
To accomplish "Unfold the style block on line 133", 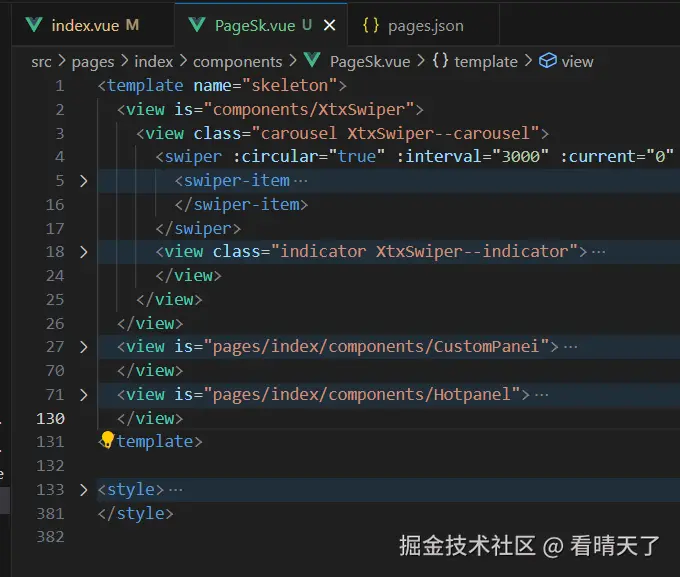I will tap(84, 490).
